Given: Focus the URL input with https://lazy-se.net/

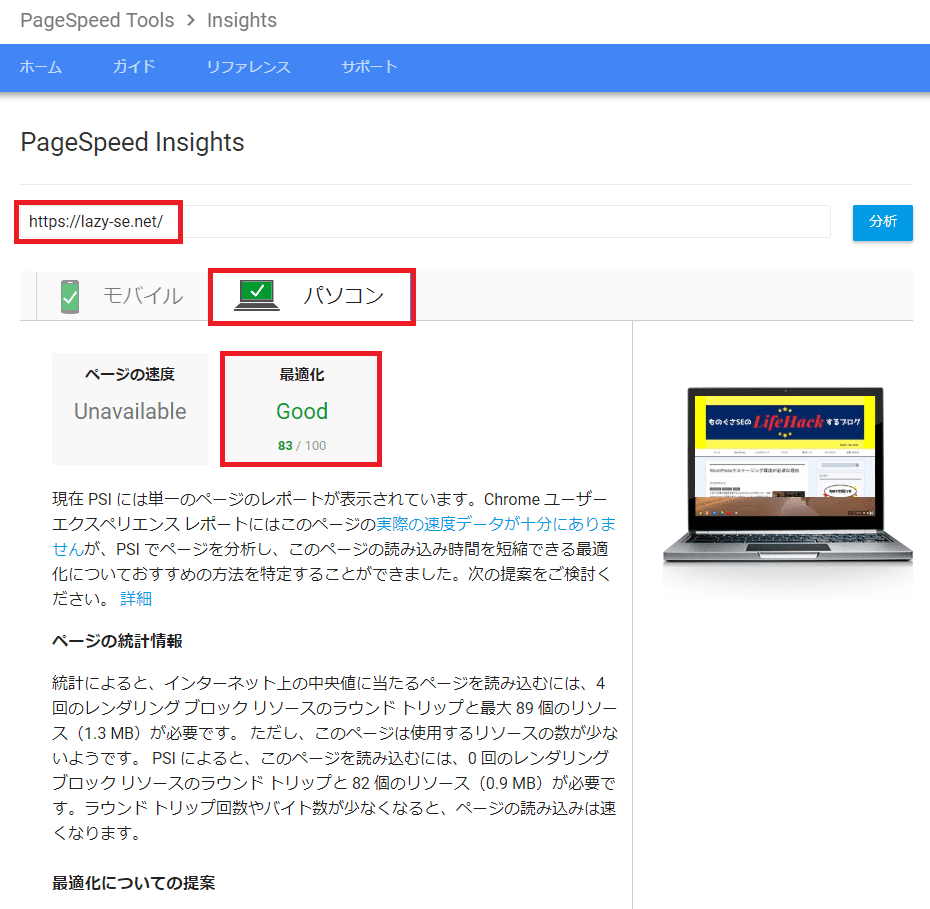Looking at the screenshot, I should pos(425,222).
